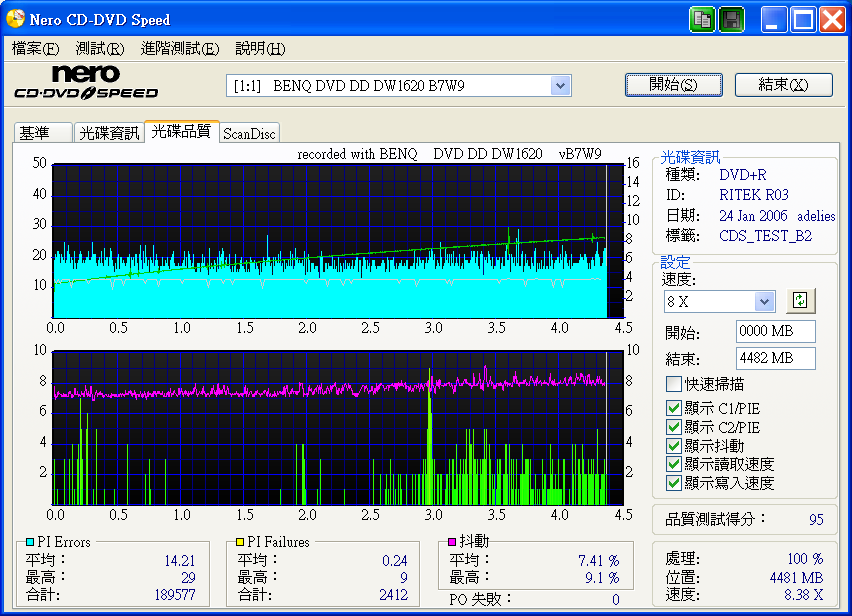The width and height of the screenshot is (852, 616).
Task: Toggle the 快速掃描 checkbox
Action: [x=673, y=384]
